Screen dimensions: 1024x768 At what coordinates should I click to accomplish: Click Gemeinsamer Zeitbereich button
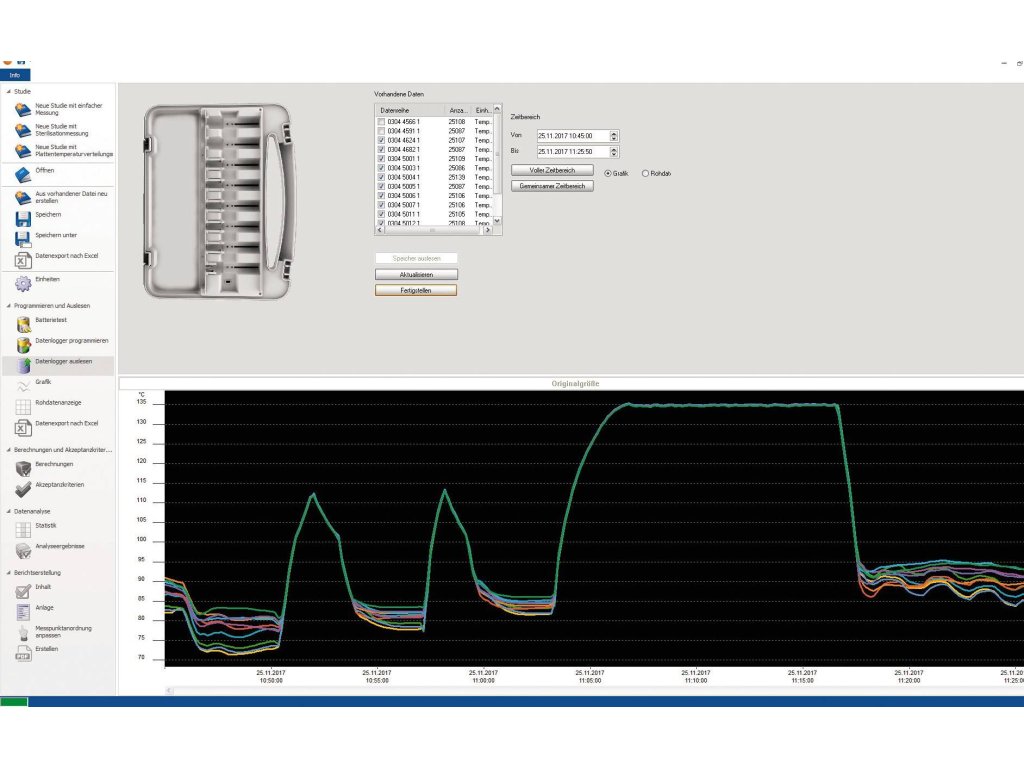(552, 186)
